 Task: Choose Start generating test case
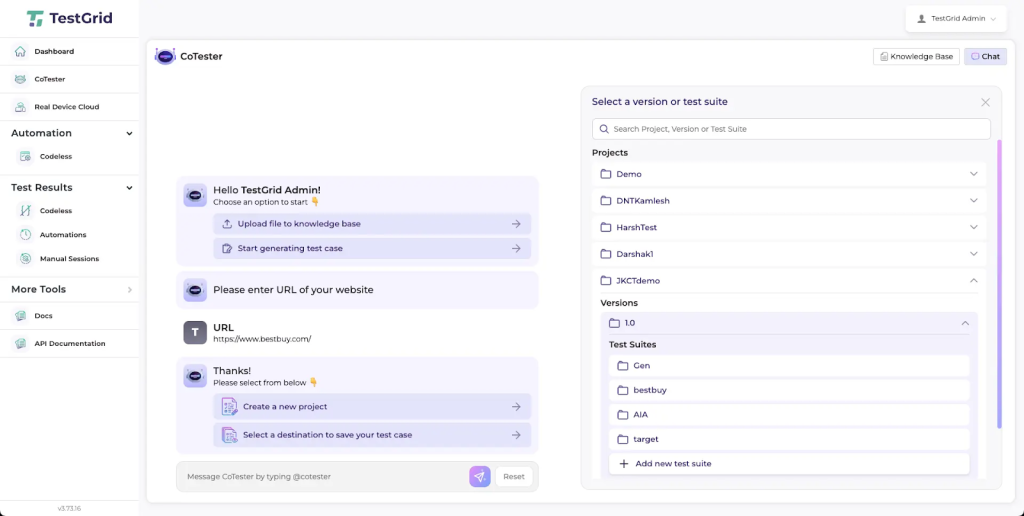(x=372, y=249)
